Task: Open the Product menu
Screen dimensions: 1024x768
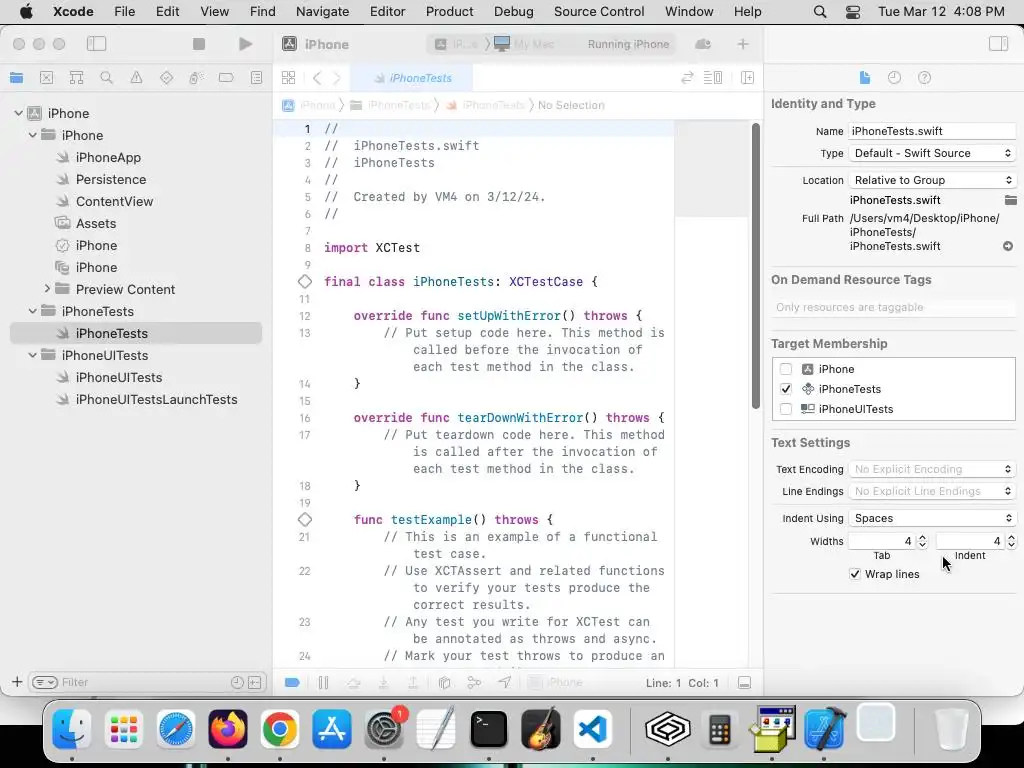Action: (449, 12)
